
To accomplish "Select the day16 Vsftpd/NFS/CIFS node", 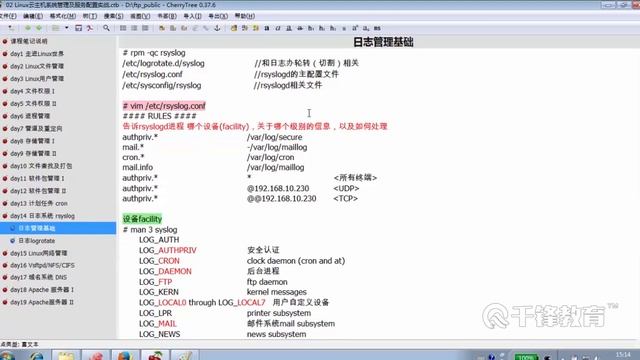I will tap(42, 265).
